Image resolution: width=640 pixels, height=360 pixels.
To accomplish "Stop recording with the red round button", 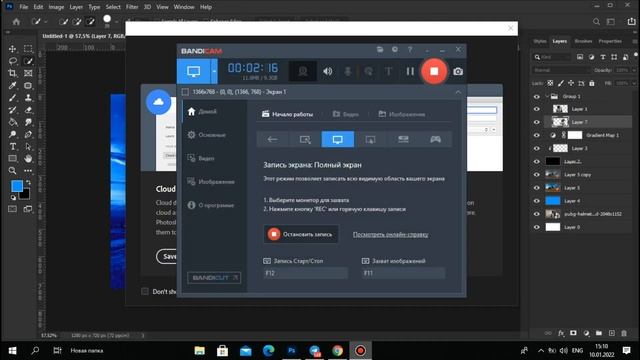I will pyautogui.click(x=434, y=71).
